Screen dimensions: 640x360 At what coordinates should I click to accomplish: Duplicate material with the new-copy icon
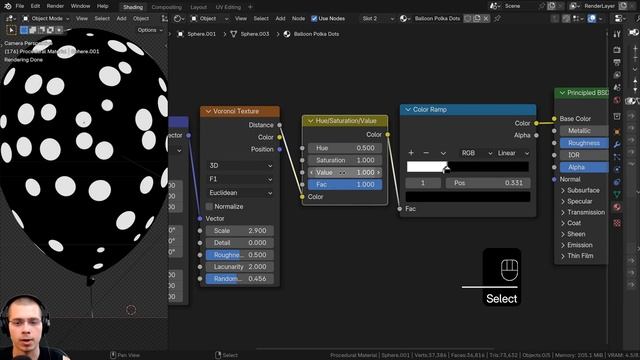[477, 18]
